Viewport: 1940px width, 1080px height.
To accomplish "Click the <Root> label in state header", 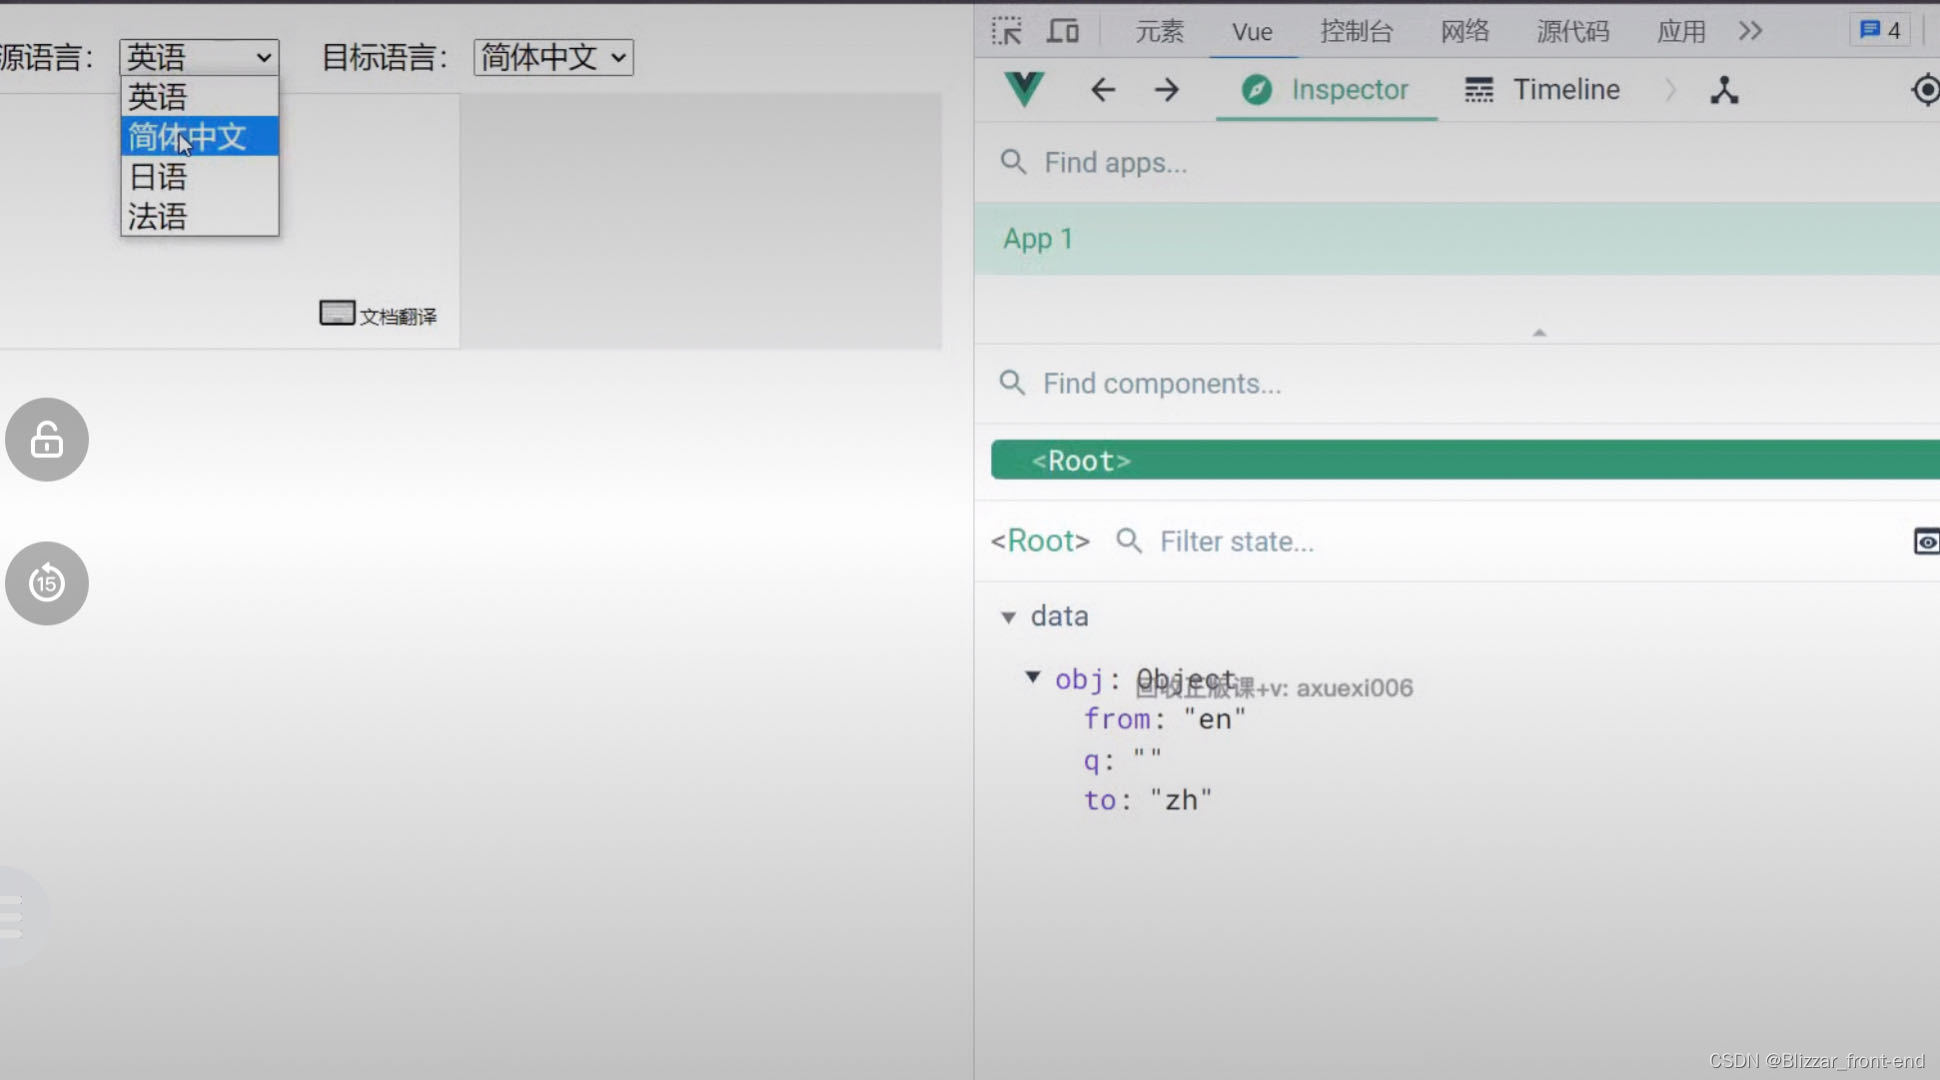I will tap(1040, 541).
